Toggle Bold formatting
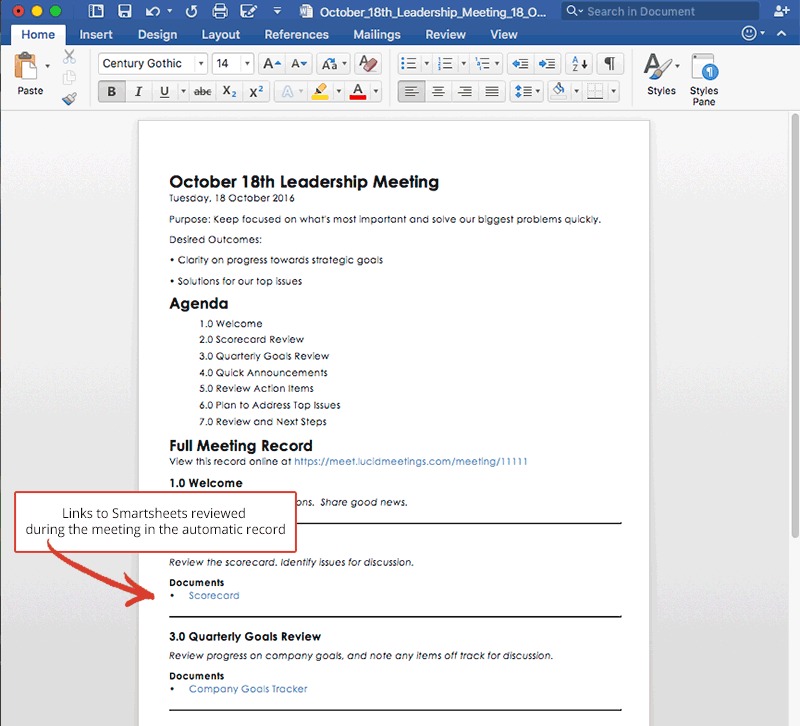This screenshot has height=726, width=800. pyautogui.click(x=111, y=91)
